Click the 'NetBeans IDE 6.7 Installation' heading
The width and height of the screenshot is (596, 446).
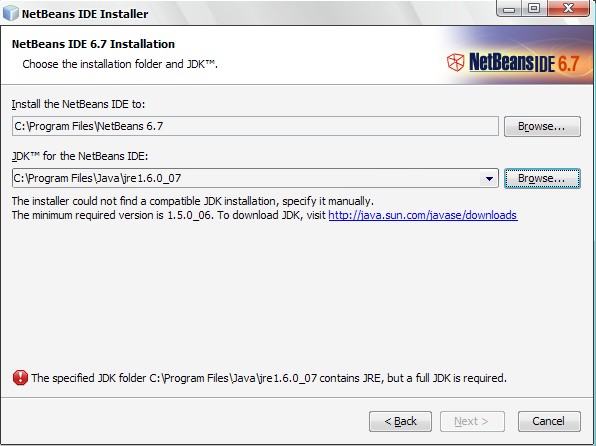pyautogui.click(x=94, y=44)
